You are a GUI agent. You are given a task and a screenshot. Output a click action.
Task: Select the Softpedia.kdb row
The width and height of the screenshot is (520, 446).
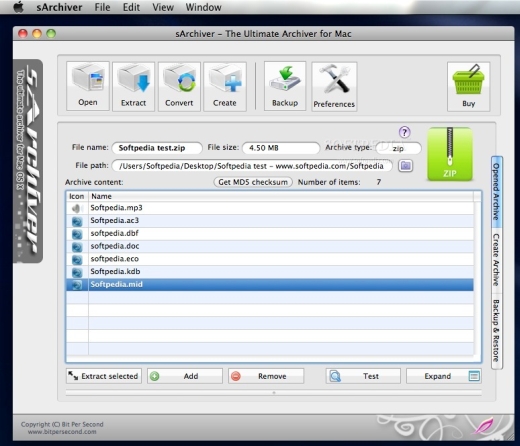270,272
